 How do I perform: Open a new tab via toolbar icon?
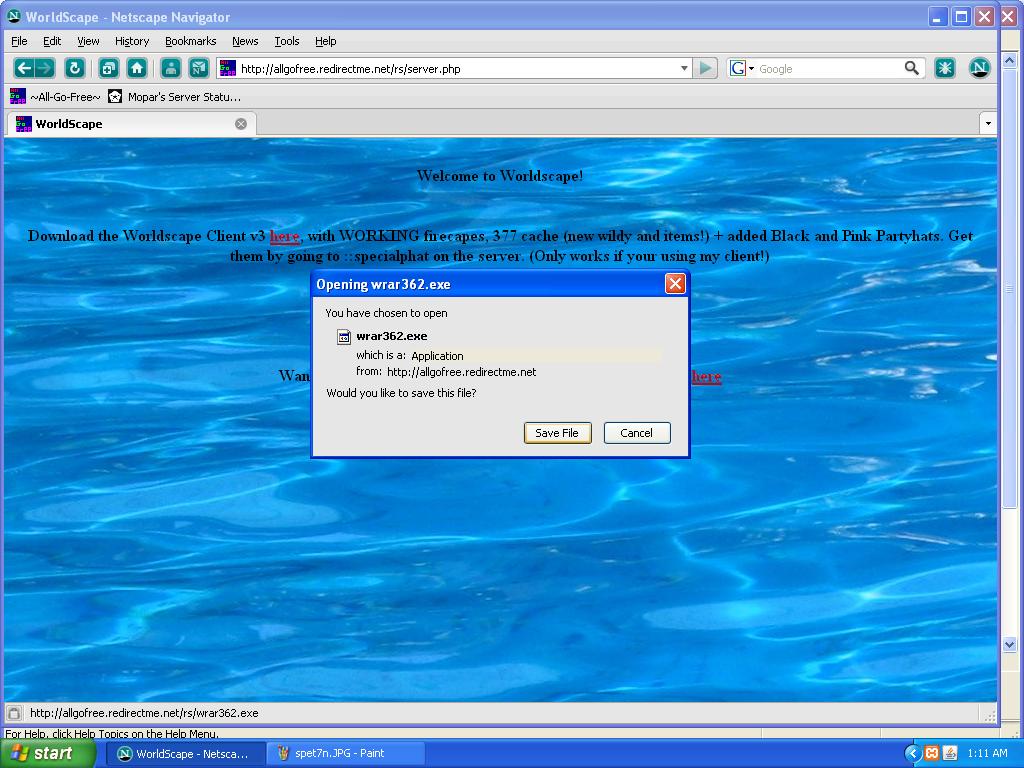(108, 68)
